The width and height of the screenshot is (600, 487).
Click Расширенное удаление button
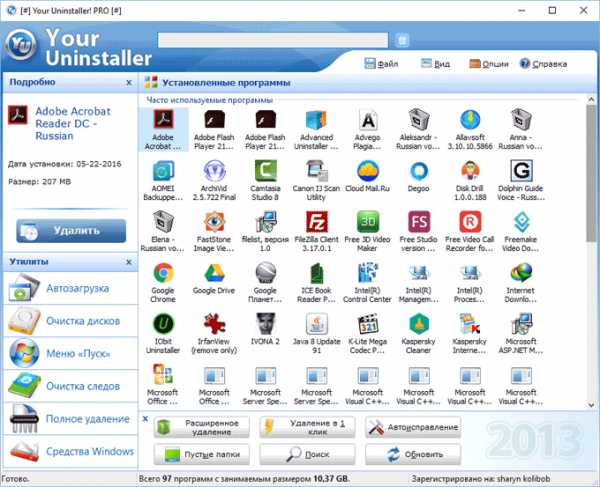[202, 427]
